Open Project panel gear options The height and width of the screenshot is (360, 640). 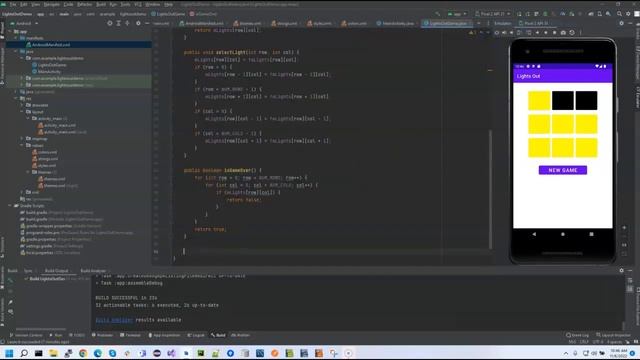[x=138, y=23]
